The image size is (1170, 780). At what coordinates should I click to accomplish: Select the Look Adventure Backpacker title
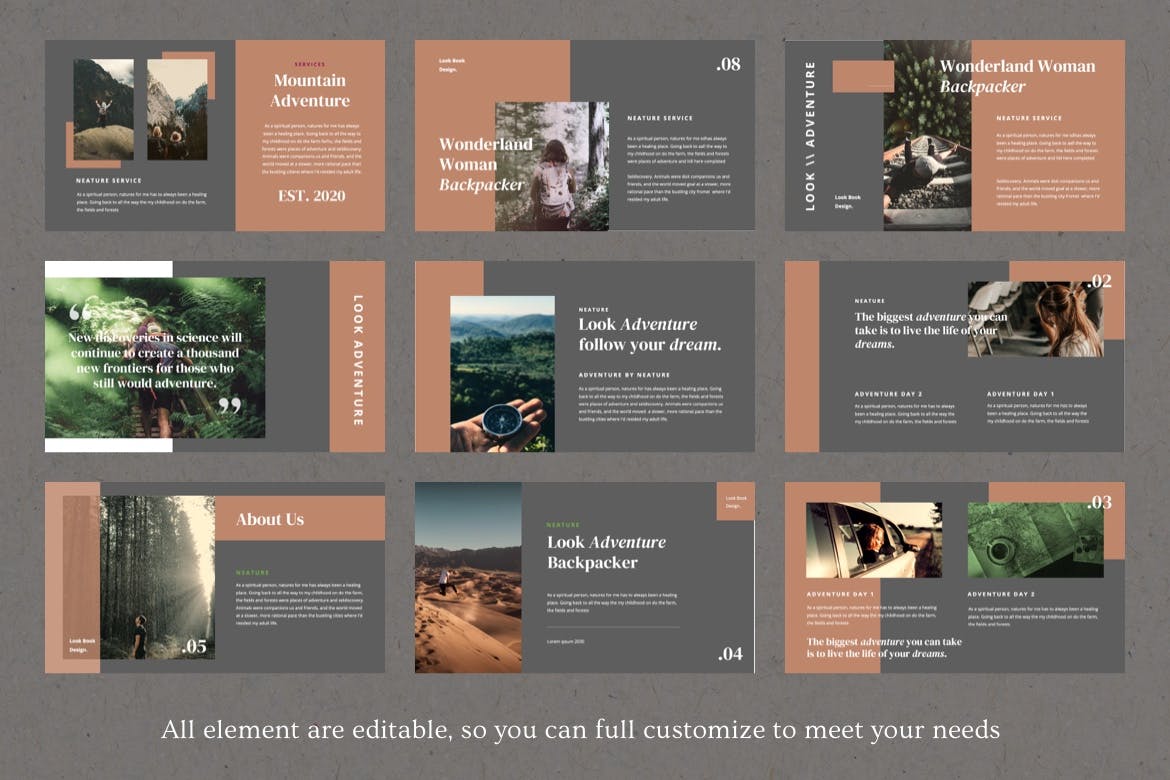606,552
